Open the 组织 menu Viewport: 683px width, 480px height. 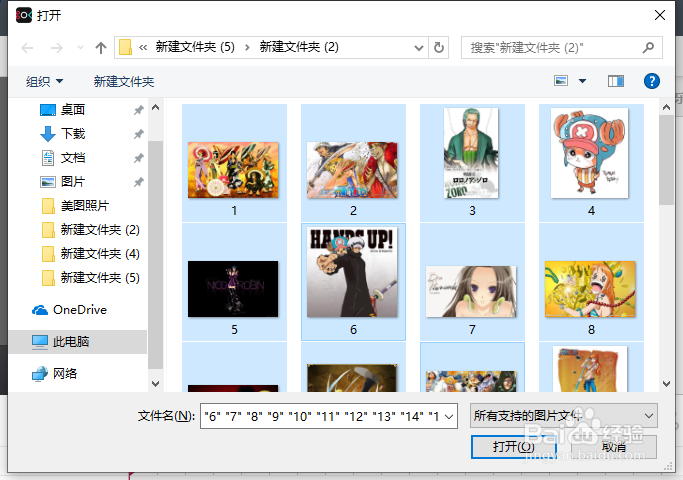pyautogui.click(x=44, y=81)
